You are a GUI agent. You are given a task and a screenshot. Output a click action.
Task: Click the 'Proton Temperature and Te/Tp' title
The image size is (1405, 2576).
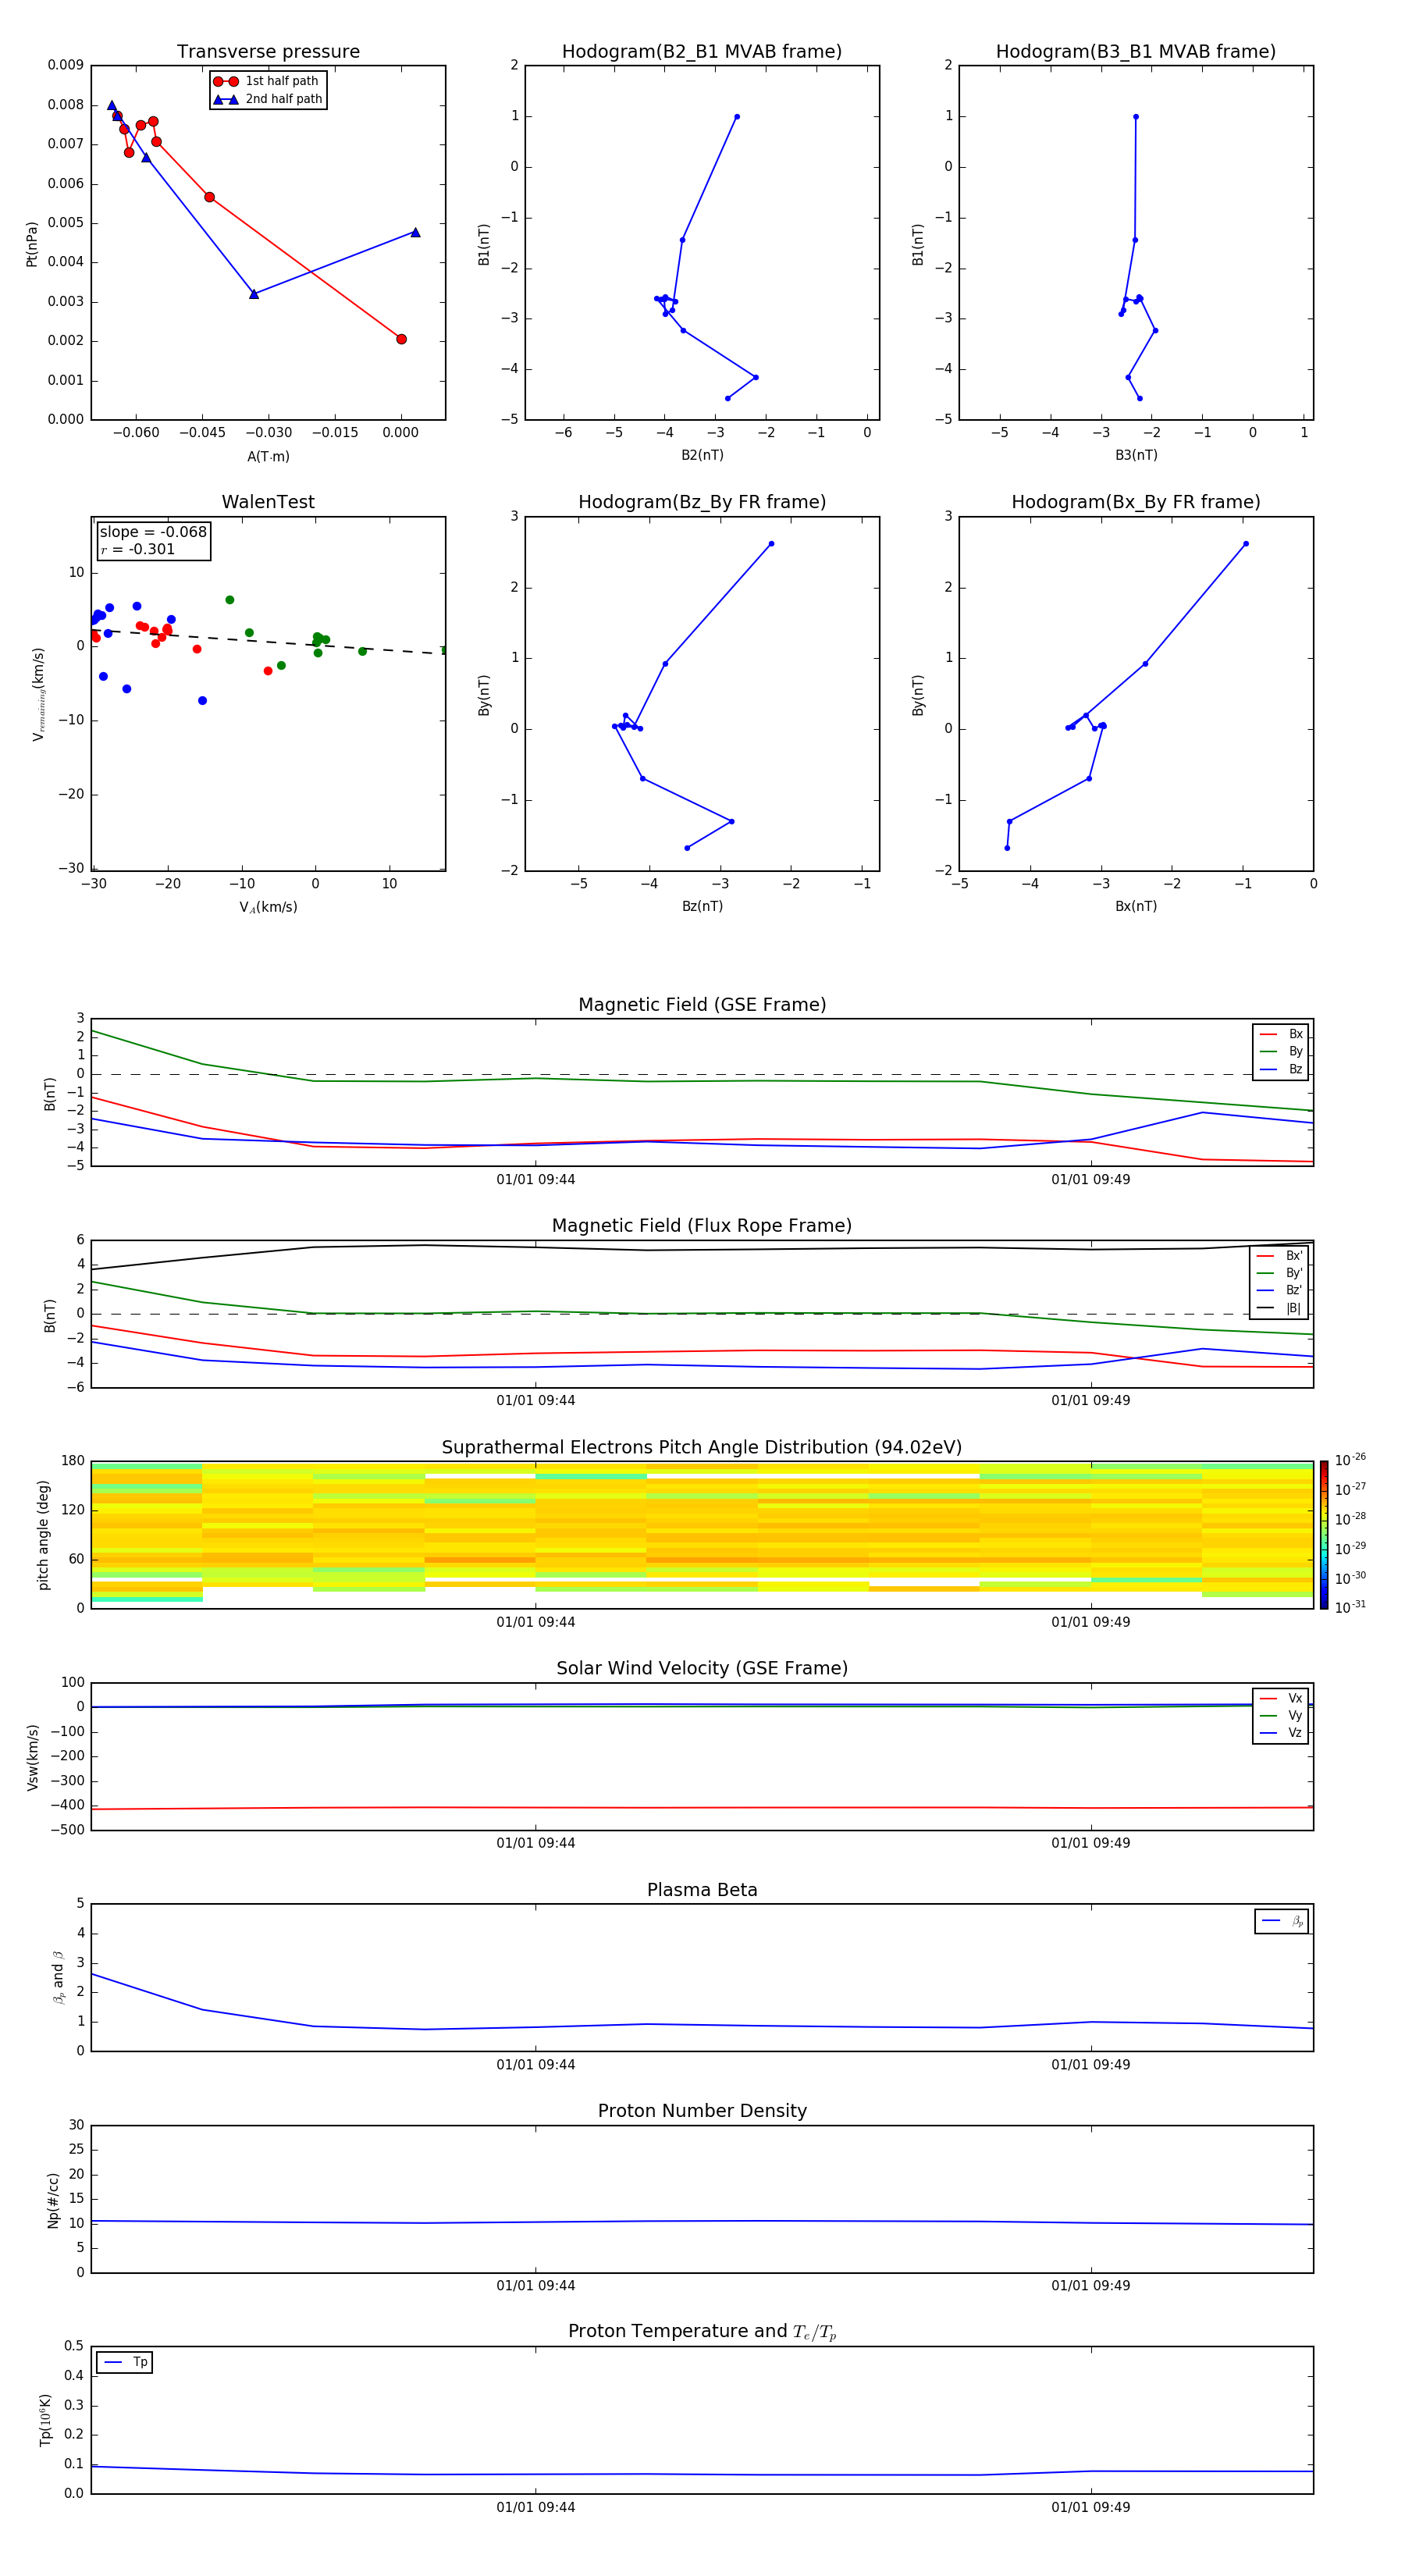tap(702, 2332)
